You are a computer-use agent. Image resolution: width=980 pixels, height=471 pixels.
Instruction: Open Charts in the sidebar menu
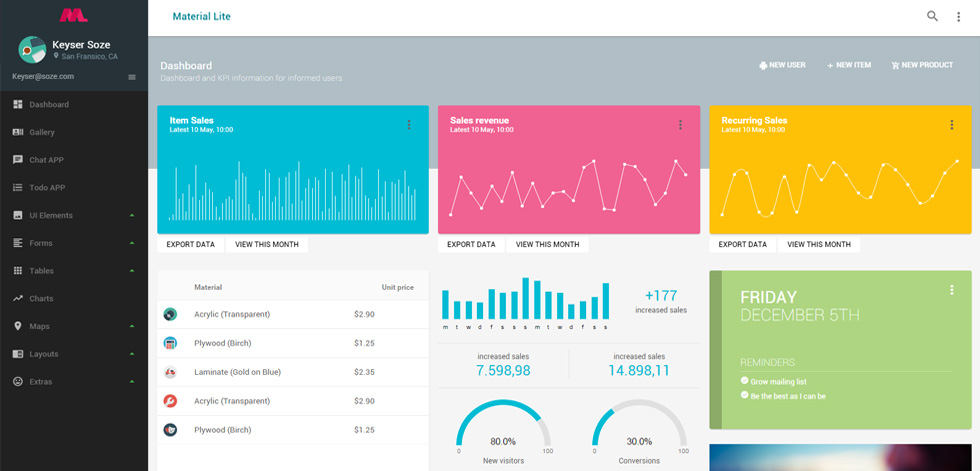[41, 299]
